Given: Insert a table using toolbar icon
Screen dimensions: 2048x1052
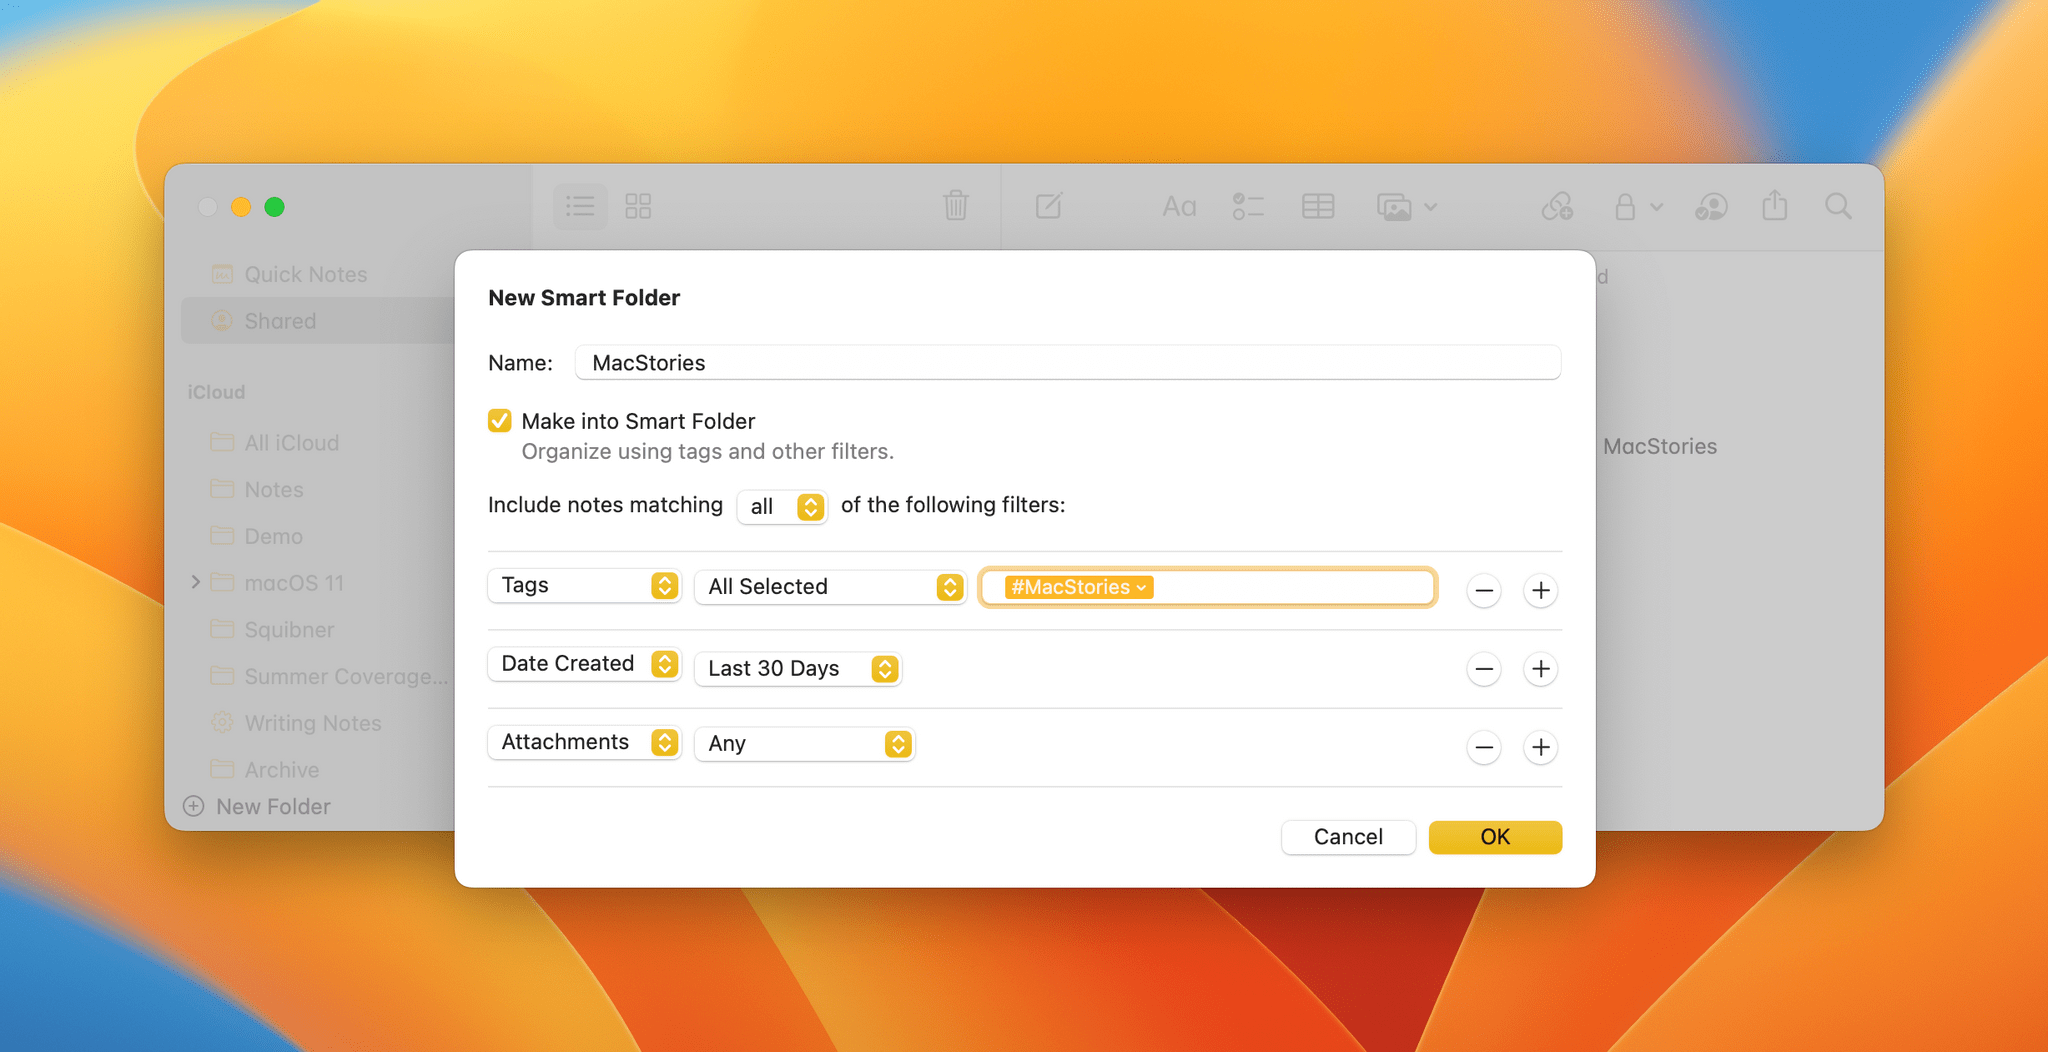Looking at the screenshot, I should coord(1318,207).
